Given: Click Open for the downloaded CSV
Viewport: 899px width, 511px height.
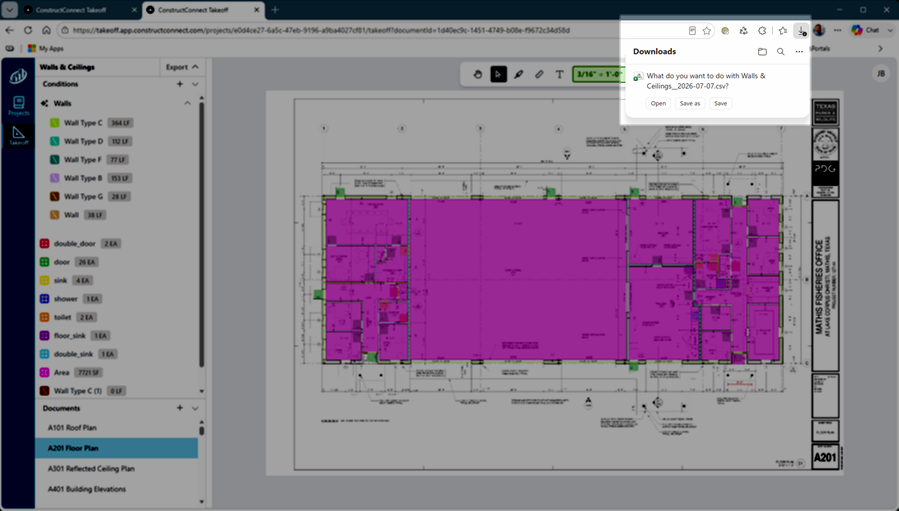Looking at the screenshot, I should (x=658, y=103).
